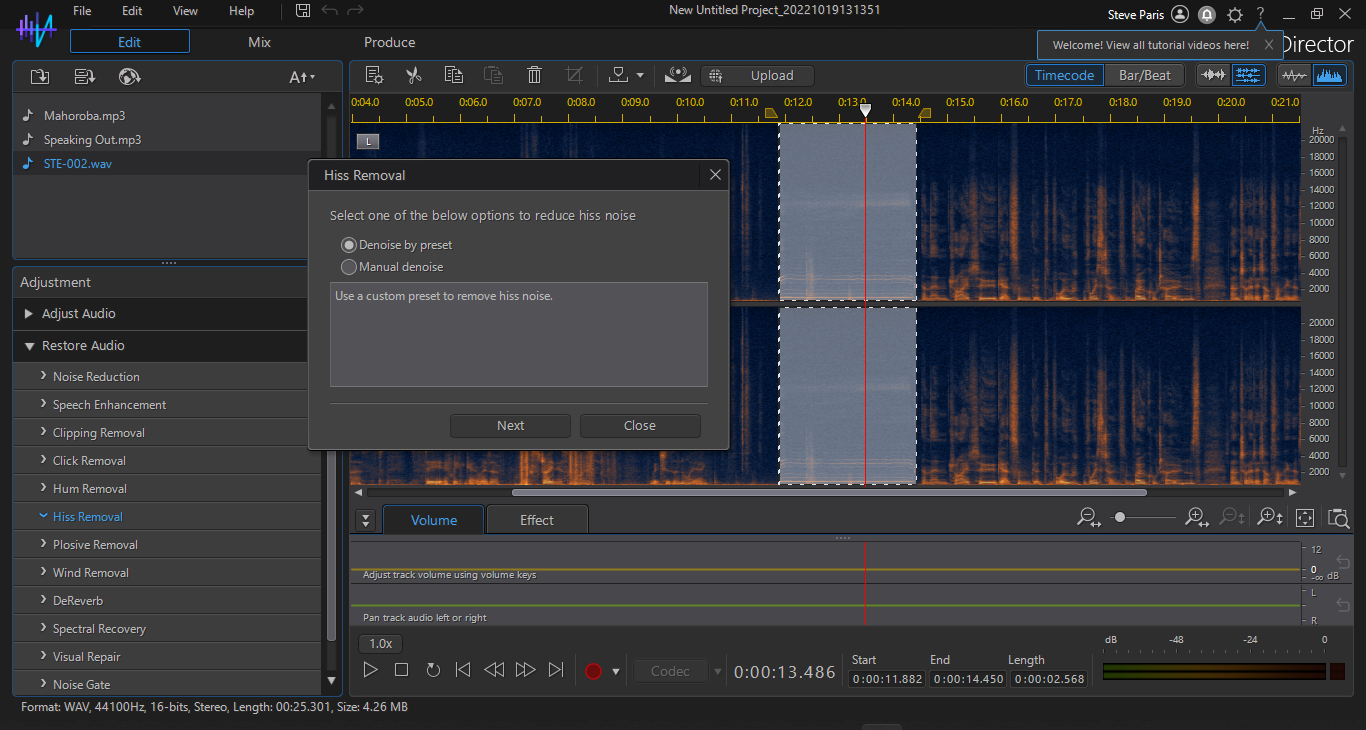The image size is (1366, 730).
Task: Click the delete trash can icon
Action: (534, 75)
